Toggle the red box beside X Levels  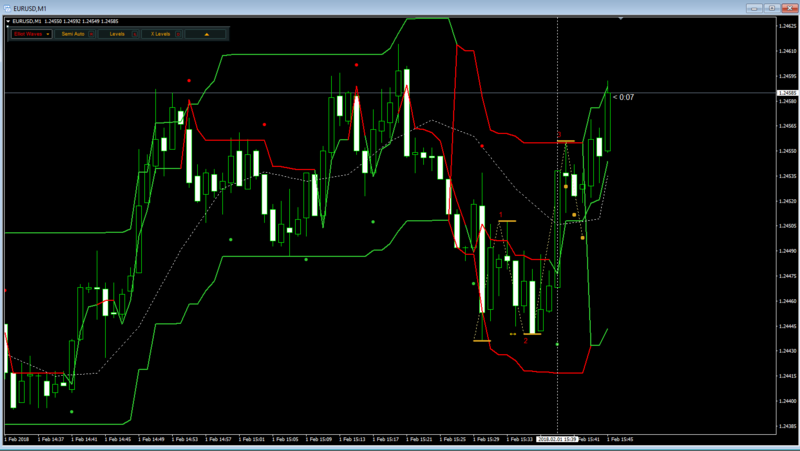[x=178, y=34]
